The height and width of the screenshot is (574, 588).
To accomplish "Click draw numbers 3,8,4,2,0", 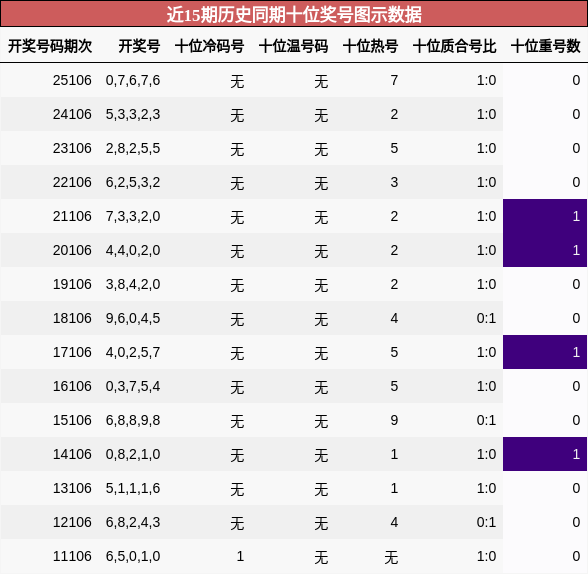I will (x=133, y=284).
